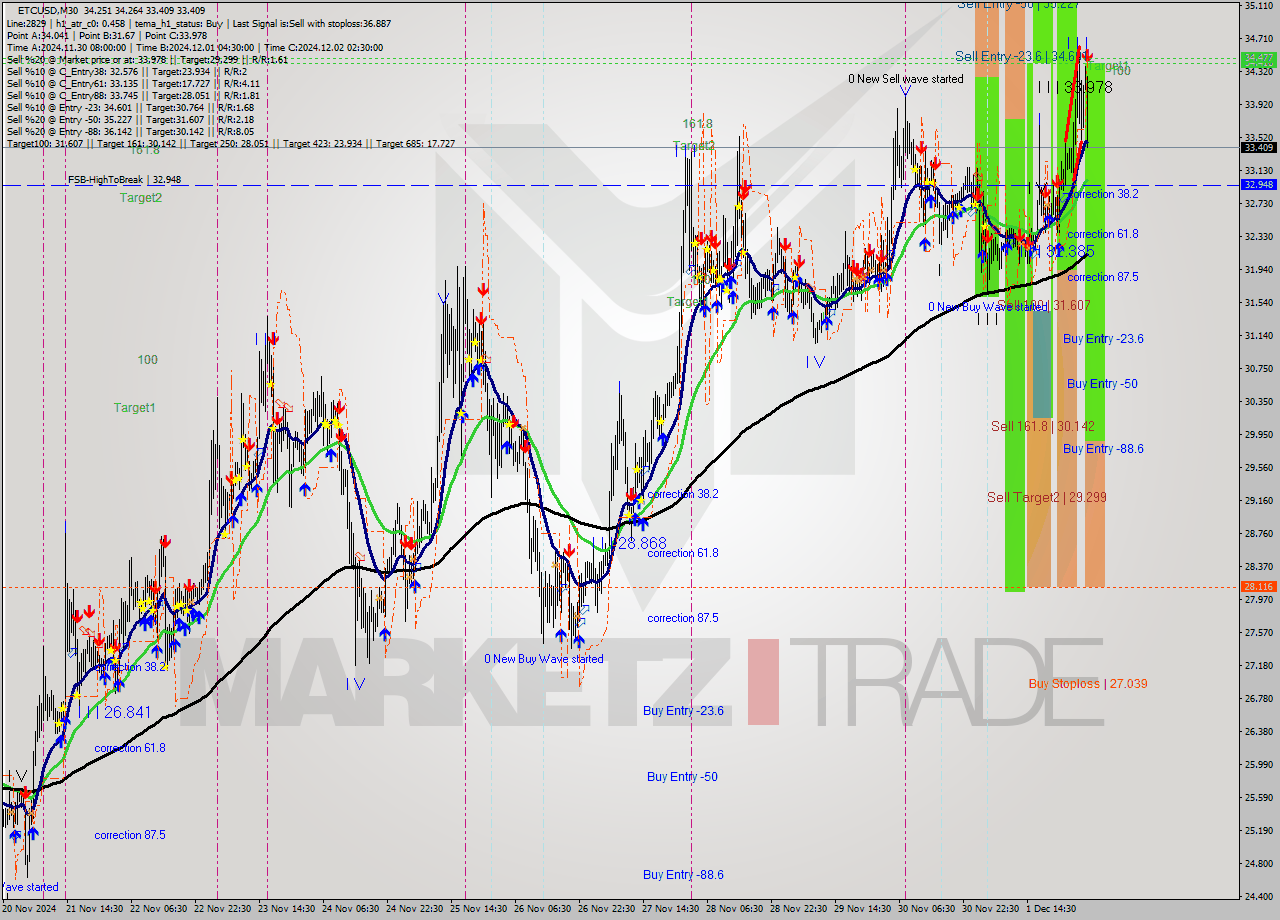Click the '1 Dec 14:30' time axis label

point(1052,909)
